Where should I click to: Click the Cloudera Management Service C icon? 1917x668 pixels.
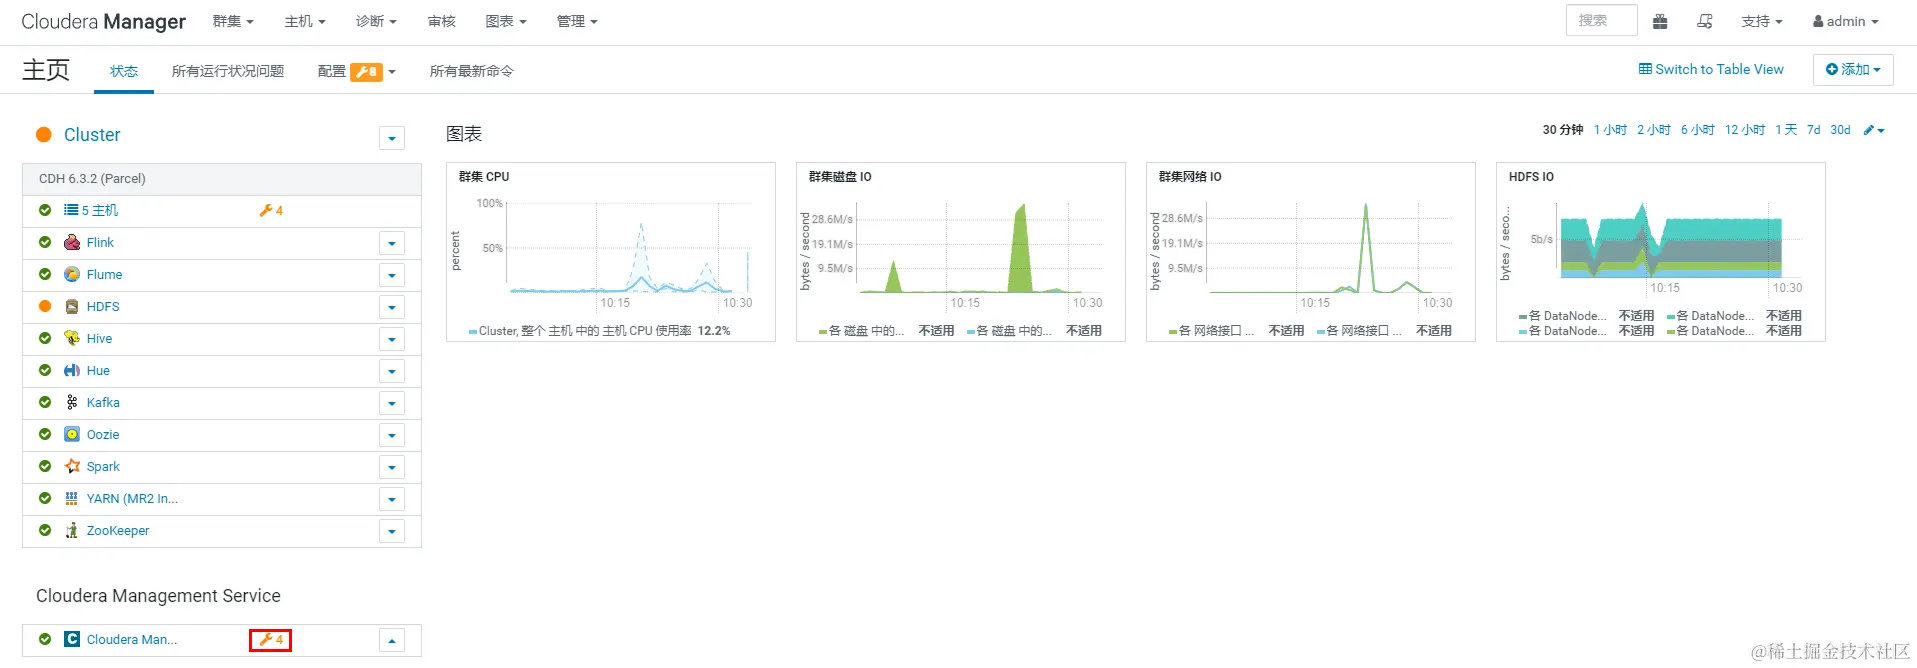tap(72, 639)
